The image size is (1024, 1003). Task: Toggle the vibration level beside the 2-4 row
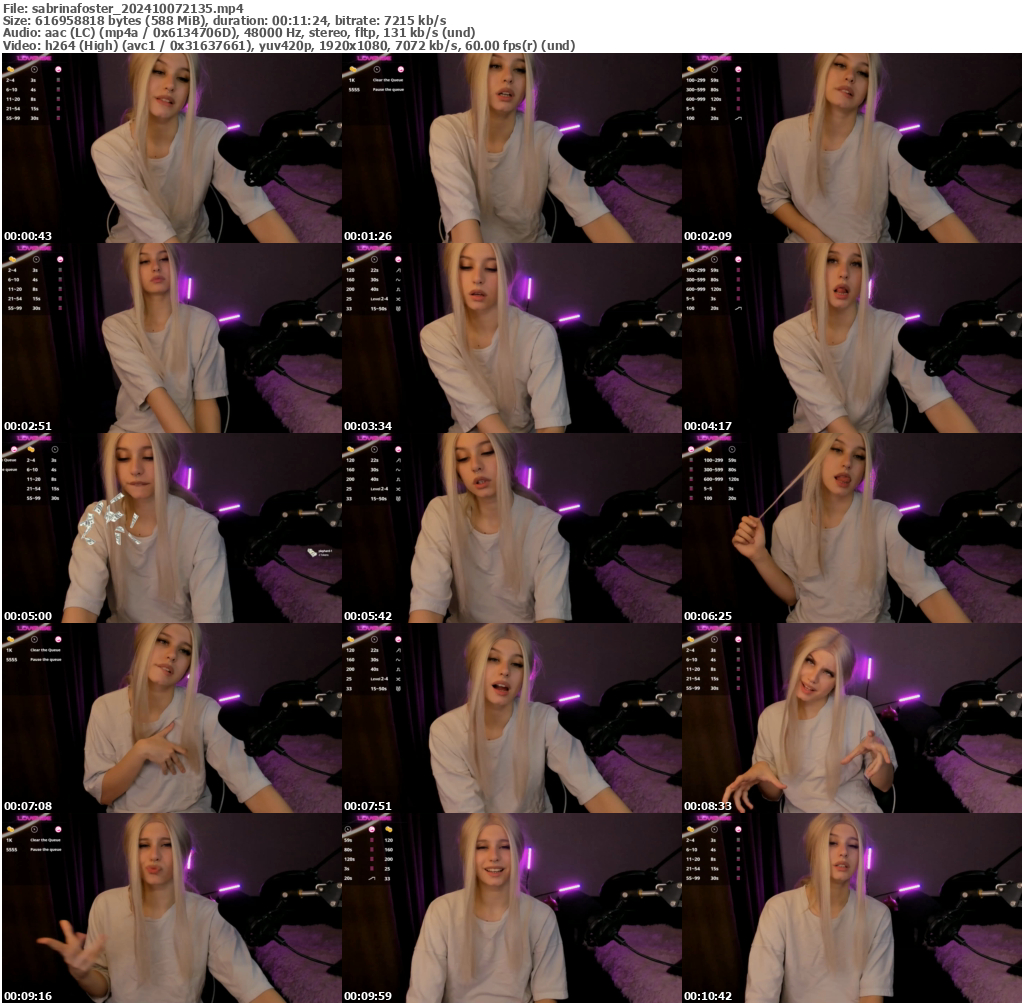click(58, 80)
